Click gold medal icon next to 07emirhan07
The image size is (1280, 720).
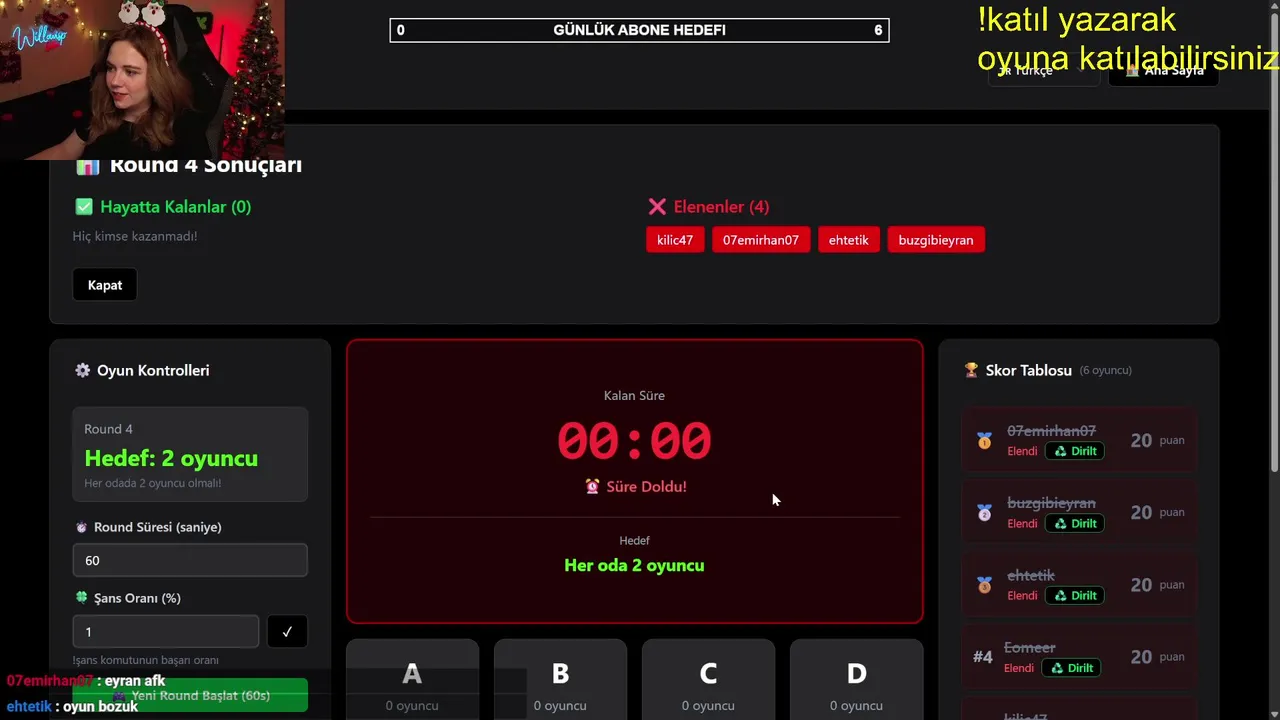pos(985,440)
